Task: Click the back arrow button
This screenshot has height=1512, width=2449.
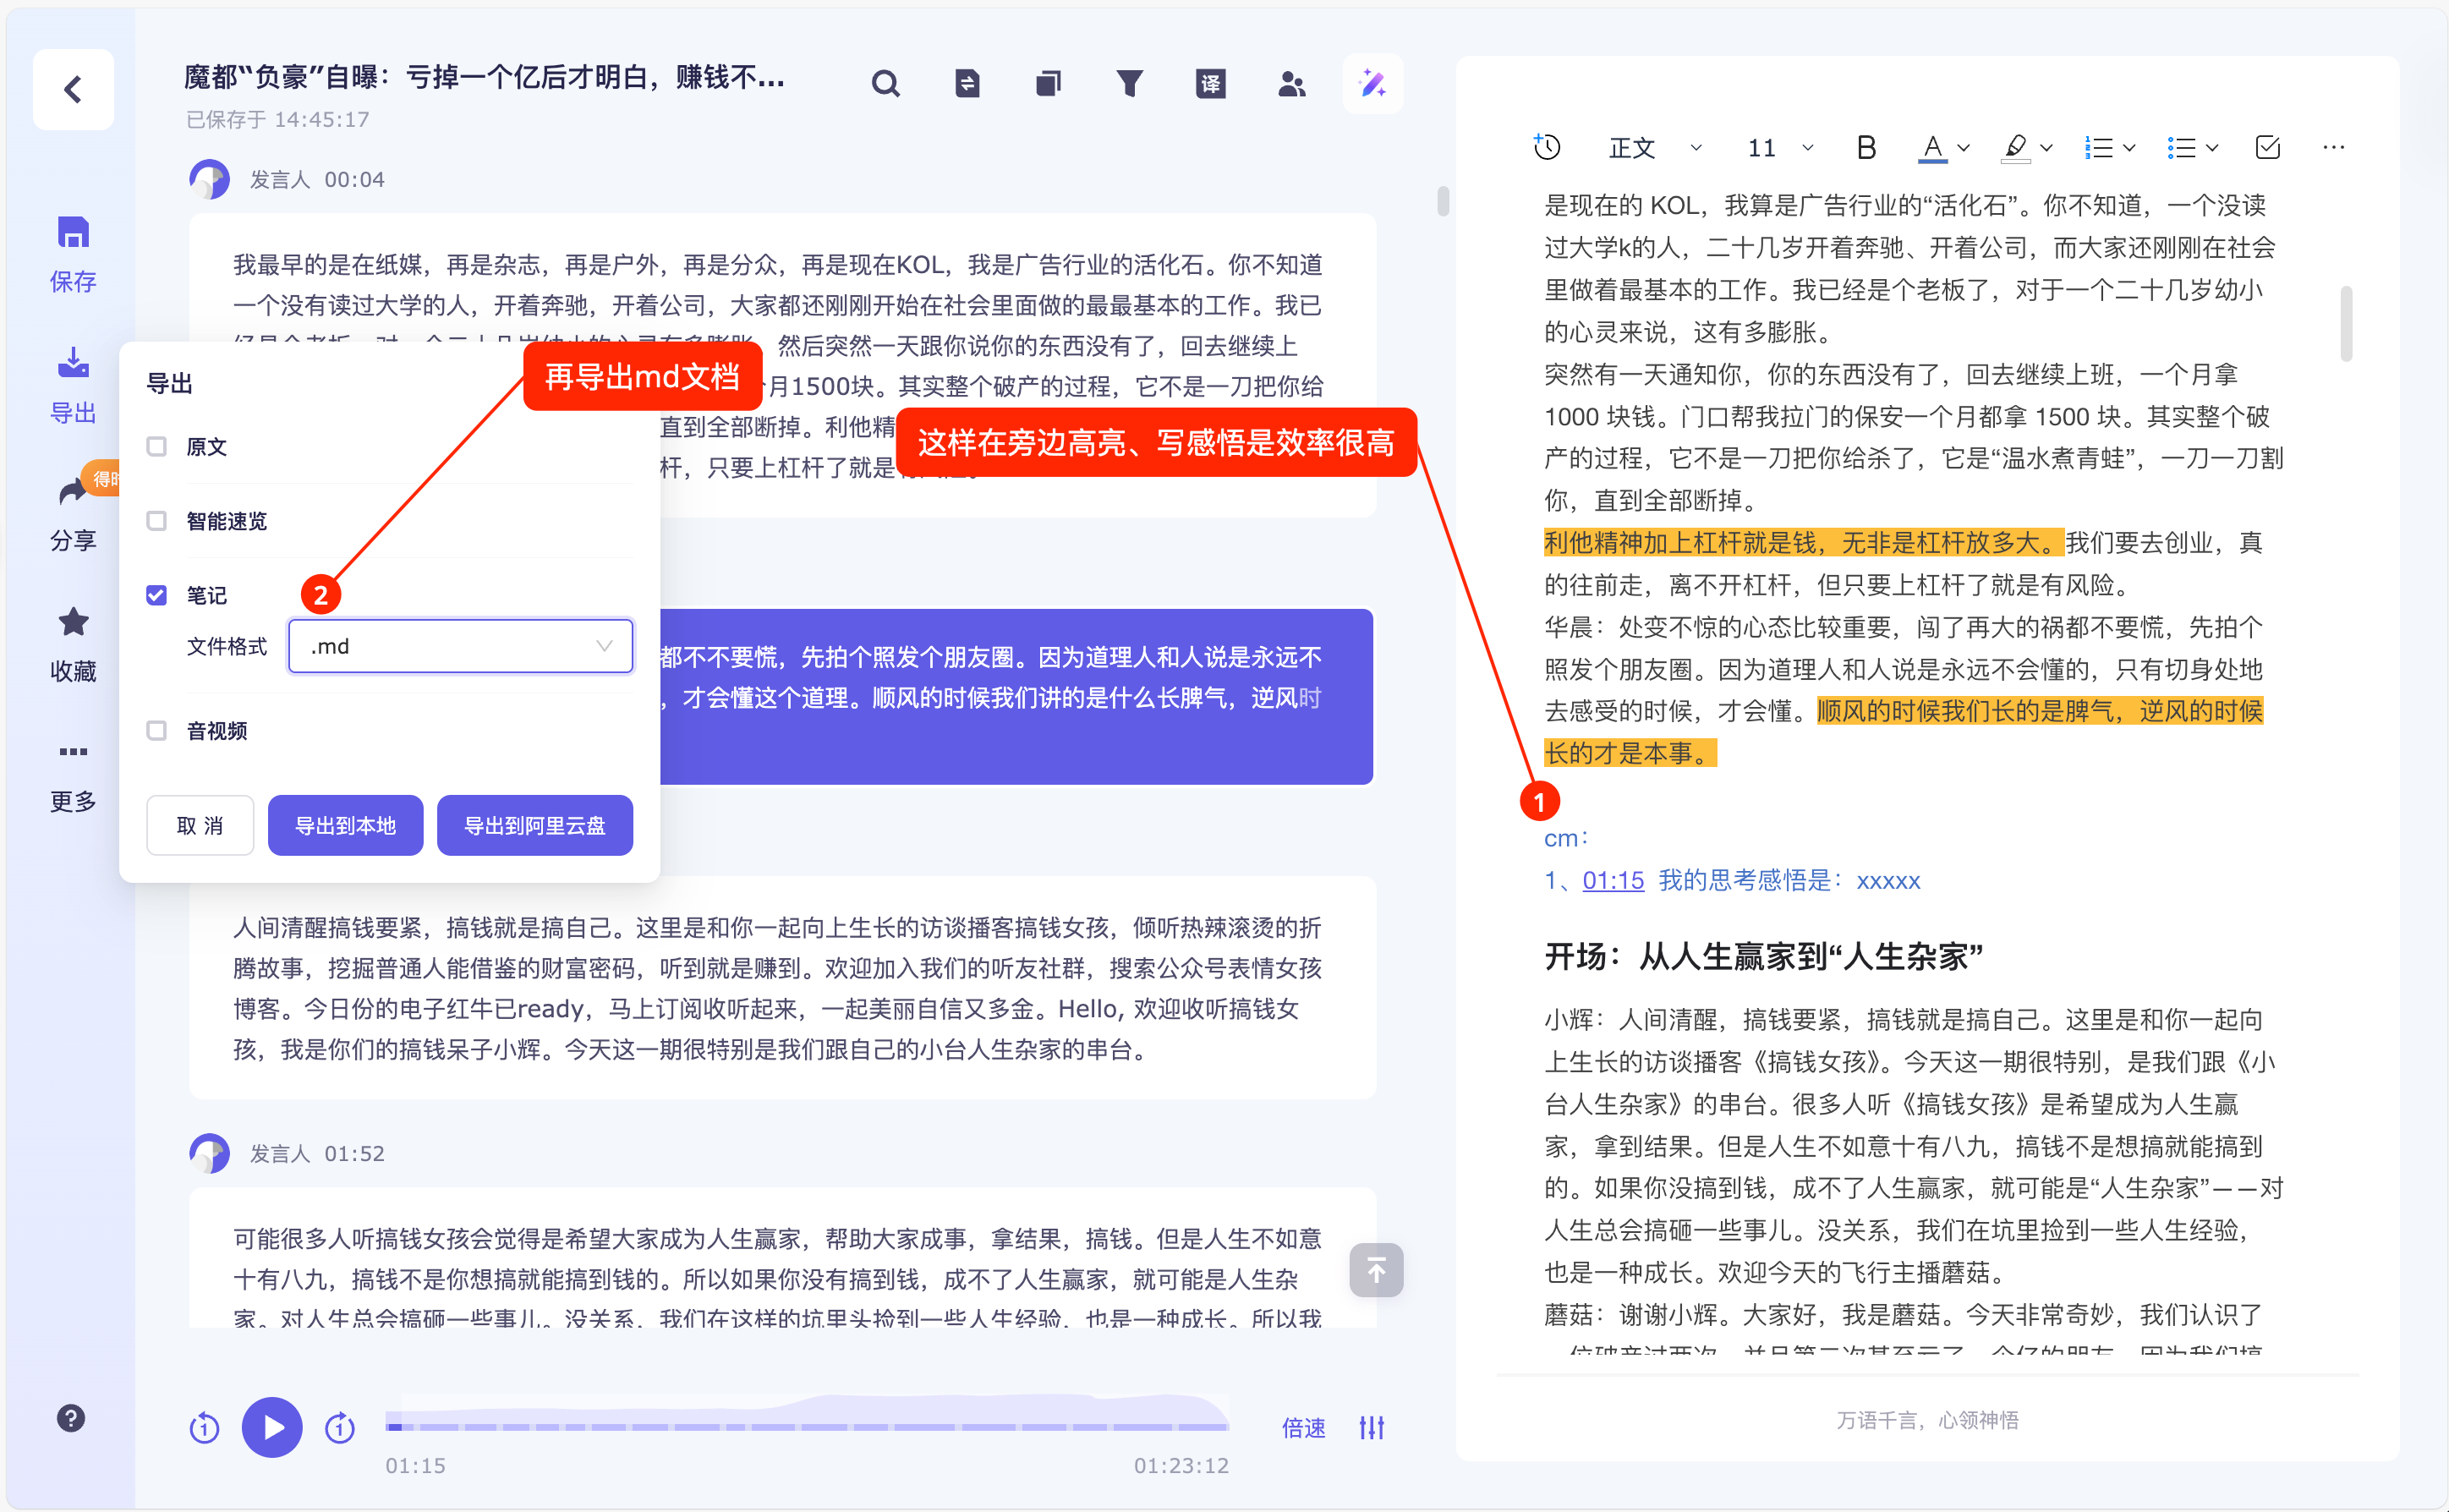Action: [73, 90]
